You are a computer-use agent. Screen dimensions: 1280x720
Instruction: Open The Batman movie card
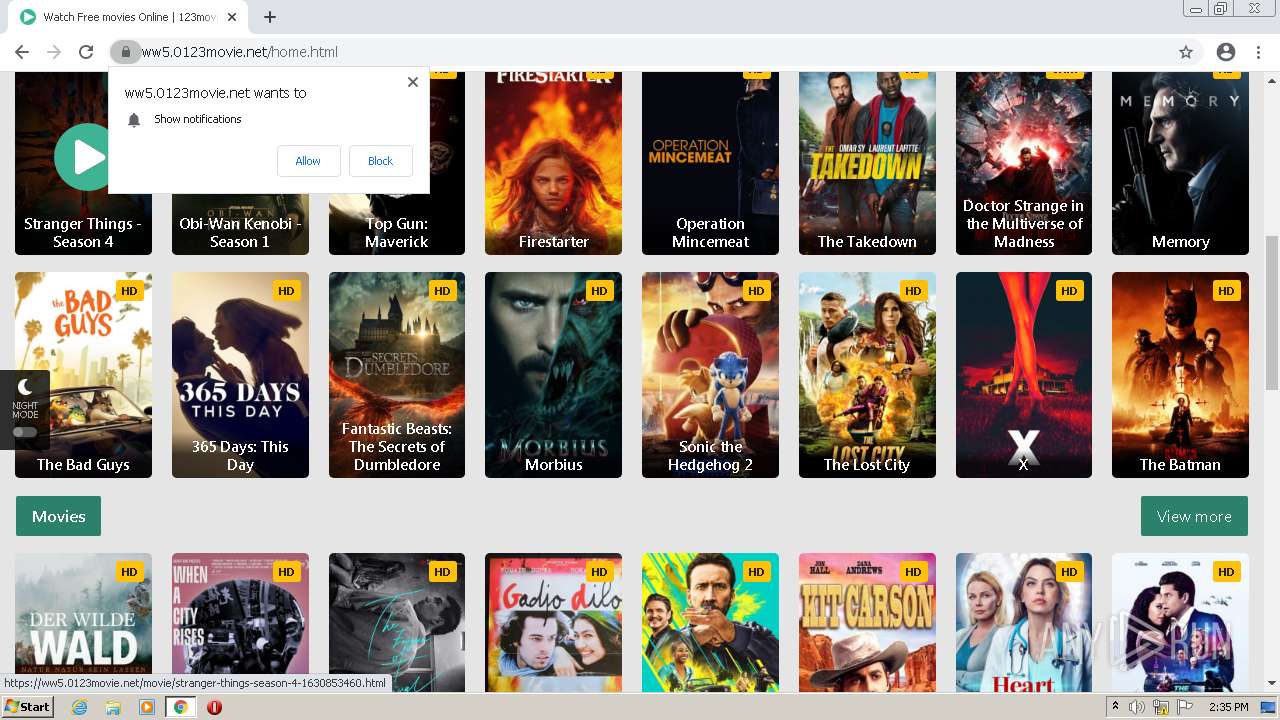(x=1180, y=375)
